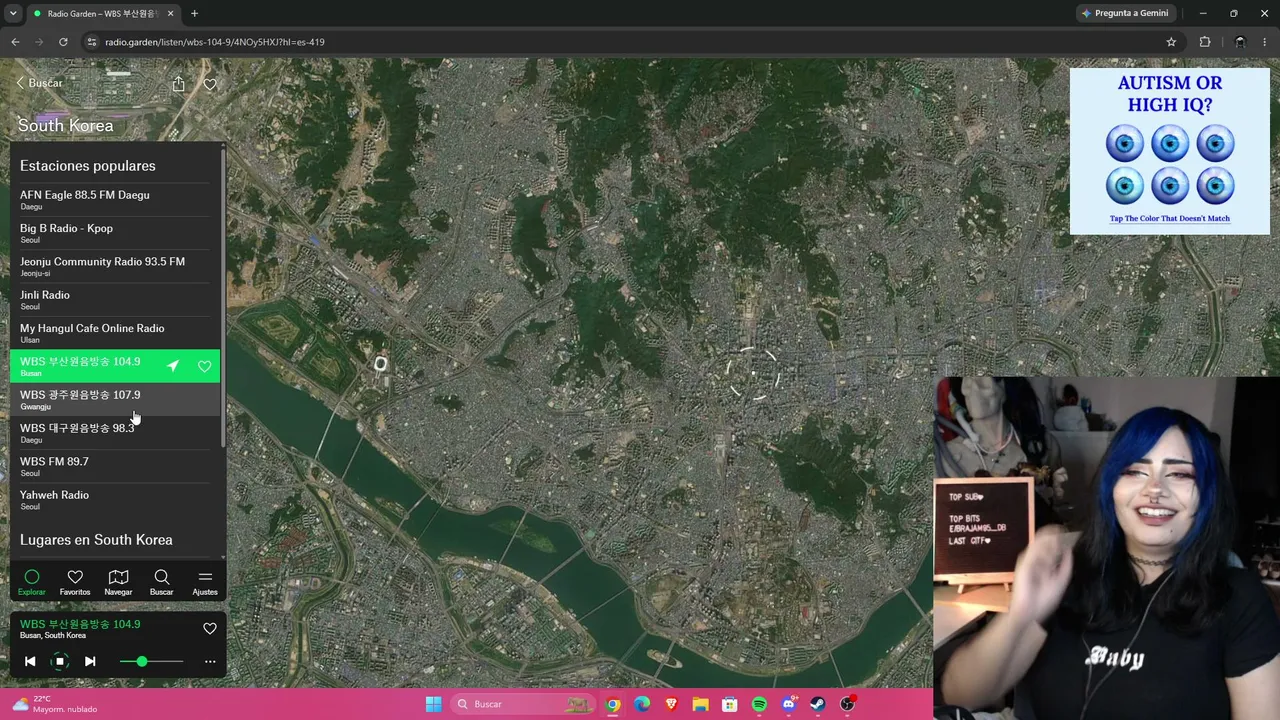
Task: Open Spotify from the taskbar
Action: [759, 704]
